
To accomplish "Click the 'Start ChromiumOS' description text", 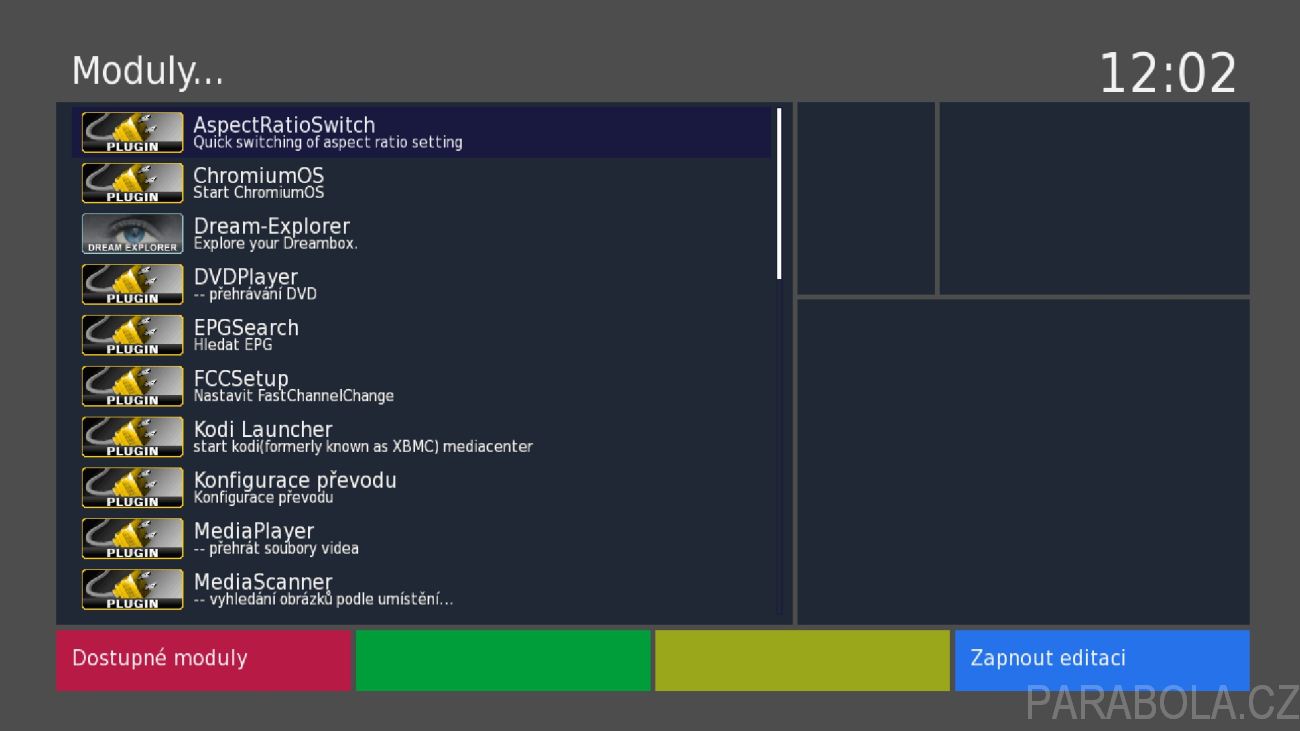I will (x=259, y=193).
